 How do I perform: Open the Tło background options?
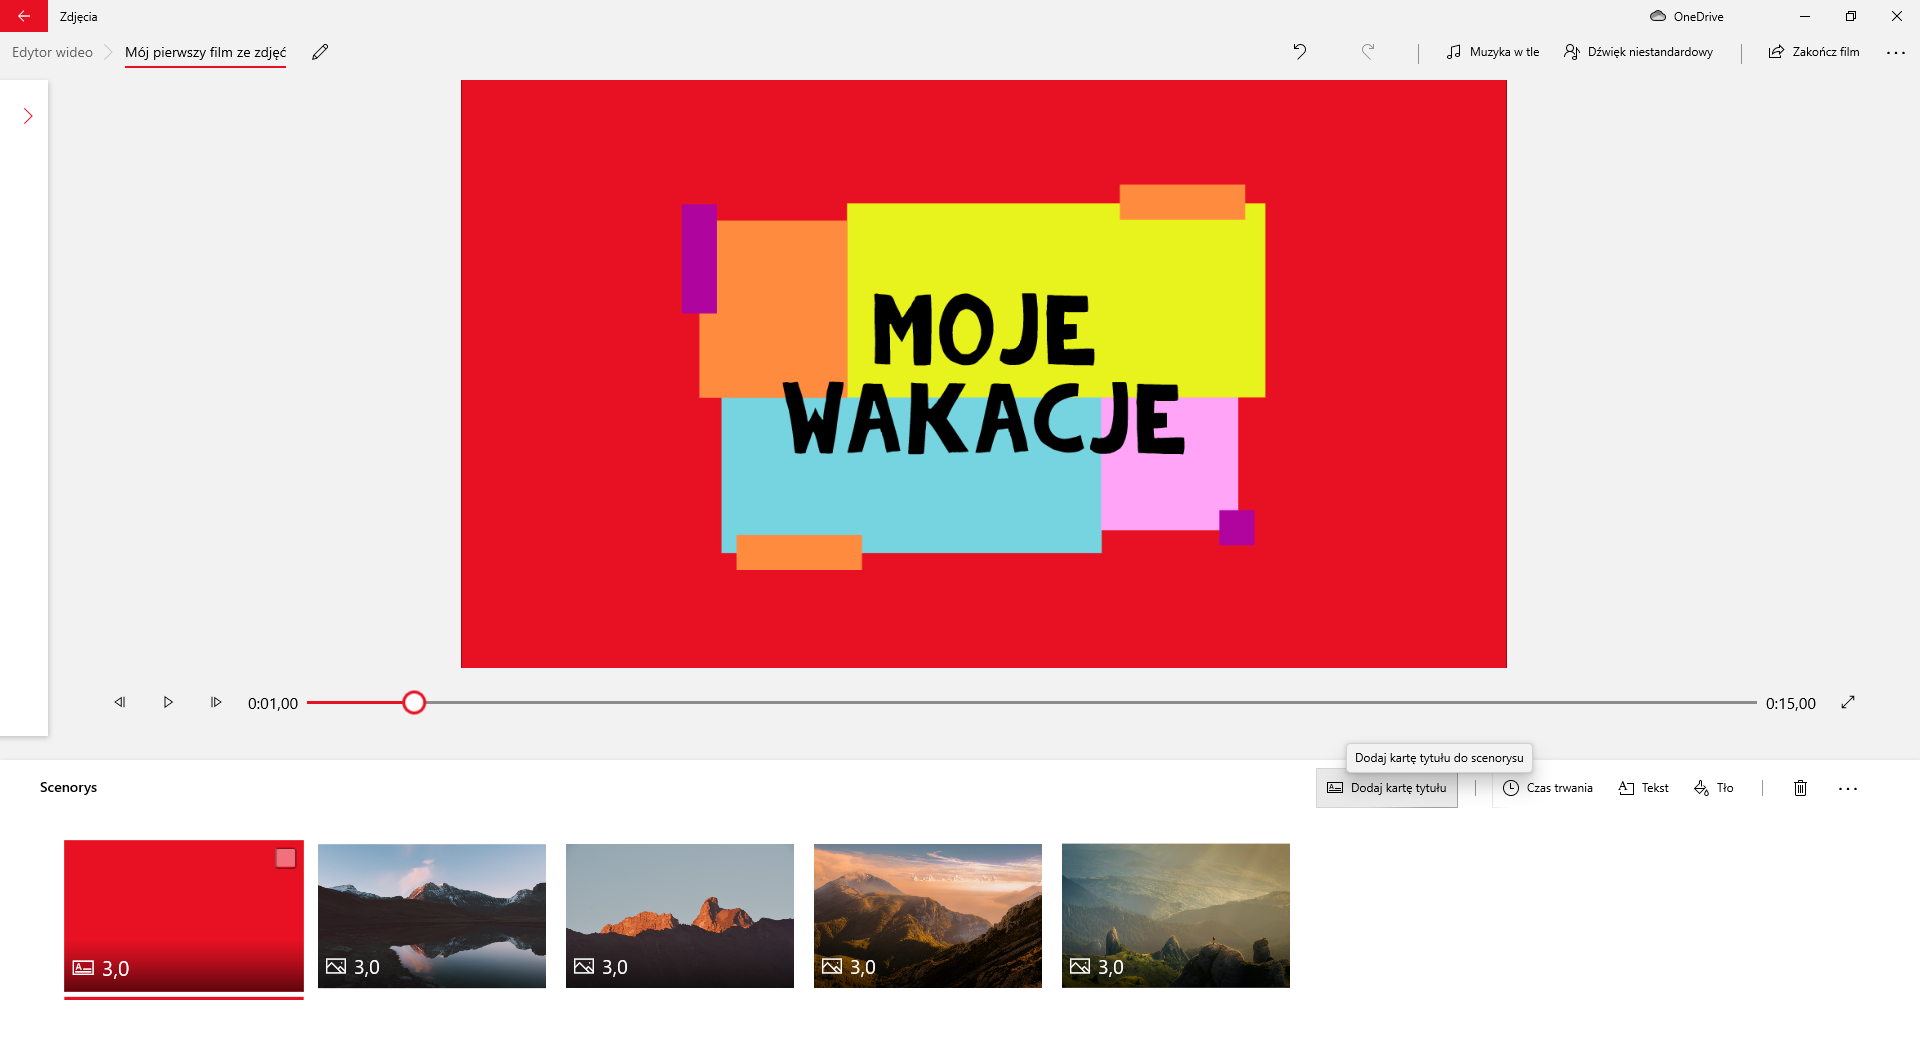click(1713, 788)
